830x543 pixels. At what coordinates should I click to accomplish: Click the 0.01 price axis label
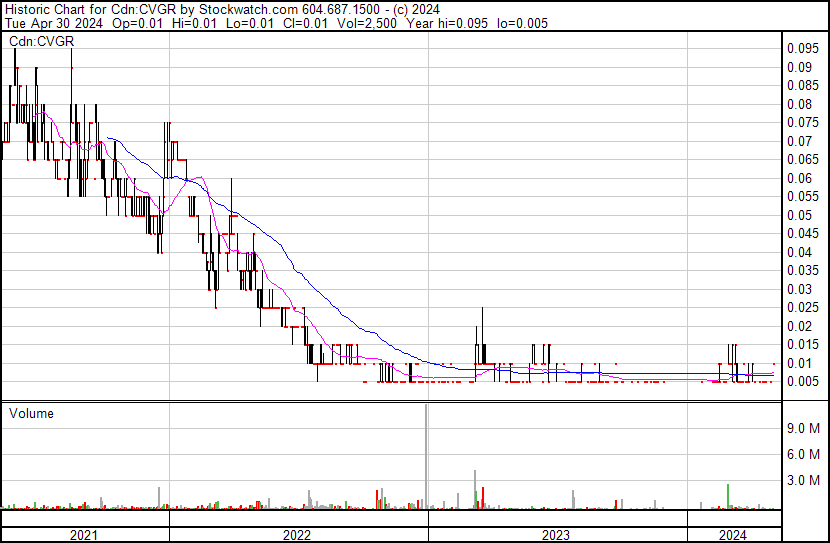pyautogui.click(x=799, y=364)
